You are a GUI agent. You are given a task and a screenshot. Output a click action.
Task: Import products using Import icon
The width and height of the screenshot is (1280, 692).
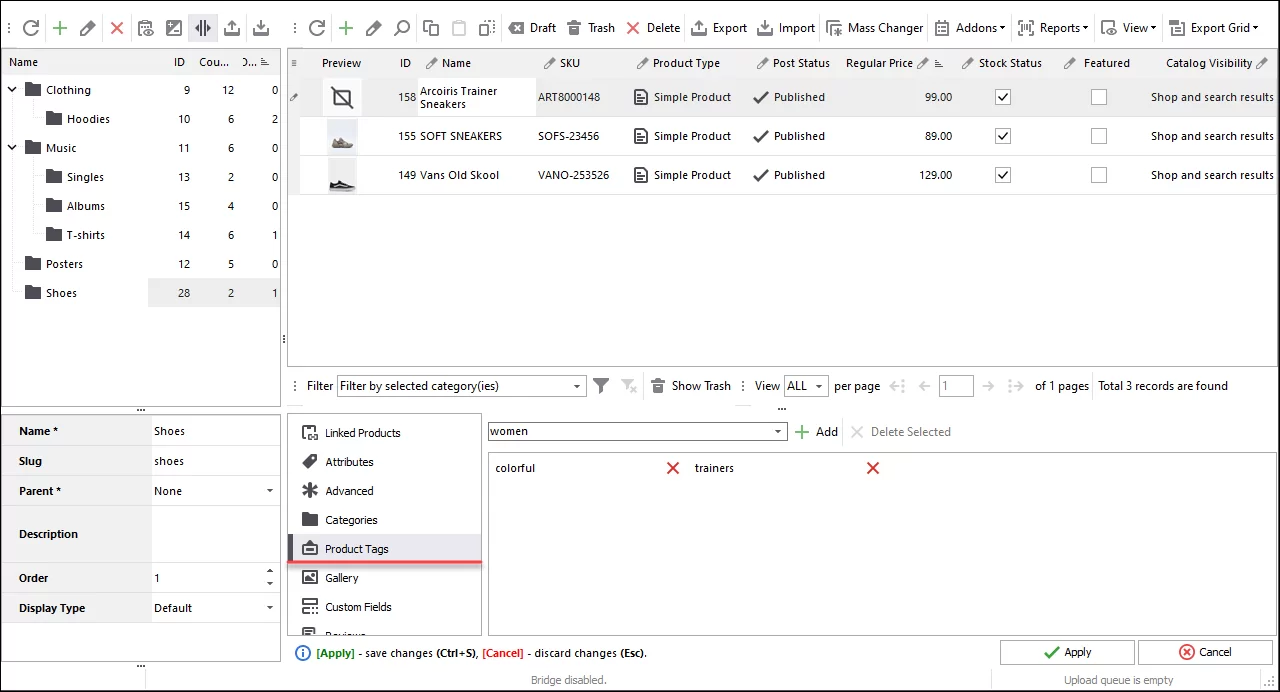click(786, 27)
